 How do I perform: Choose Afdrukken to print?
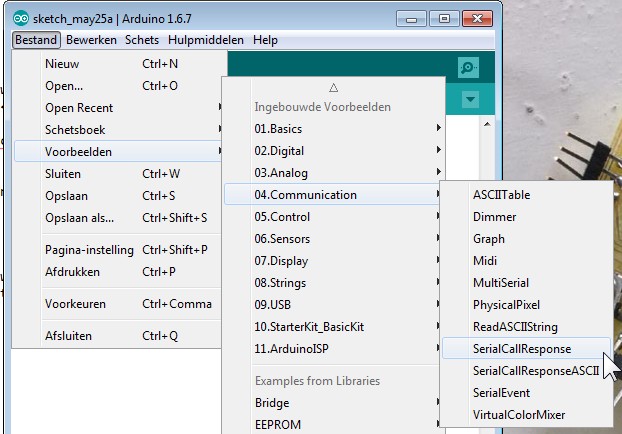tap(117, 272)
